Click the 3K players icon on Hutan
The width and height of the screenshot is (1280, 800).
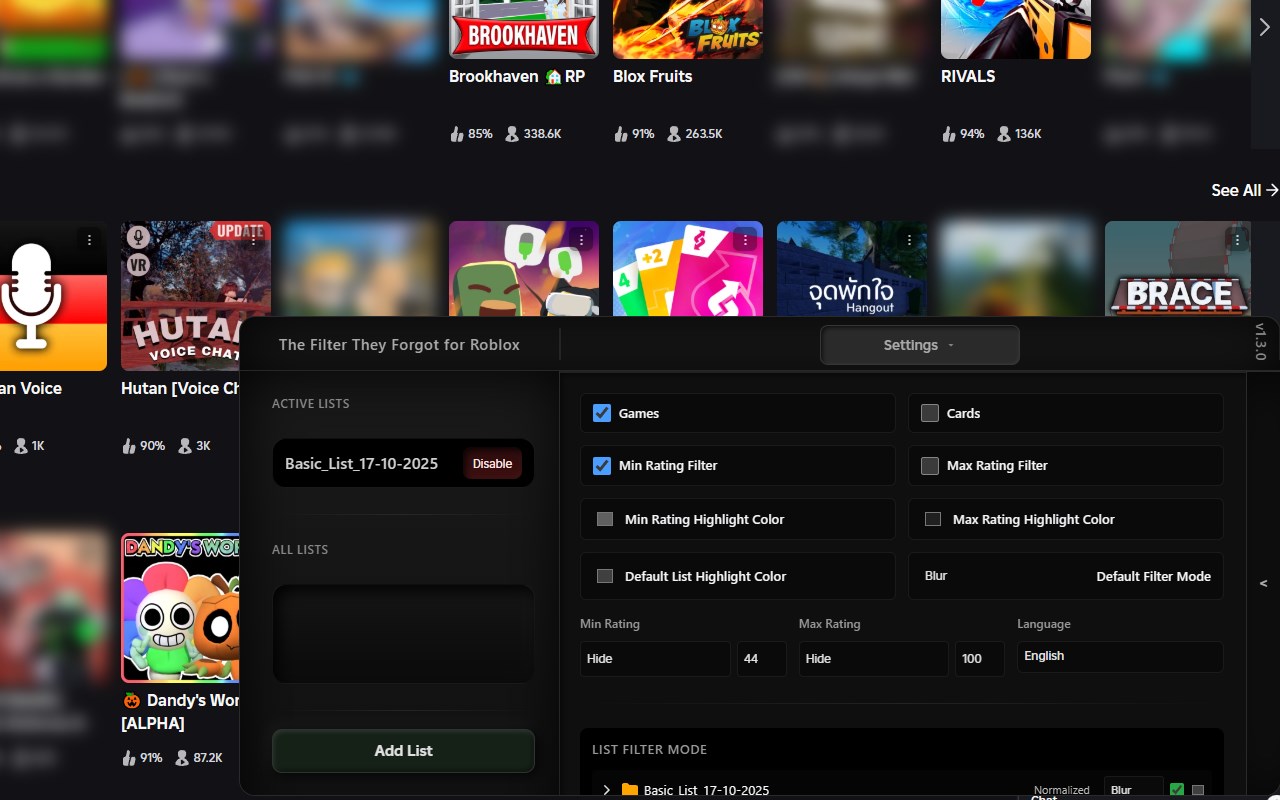184,445
